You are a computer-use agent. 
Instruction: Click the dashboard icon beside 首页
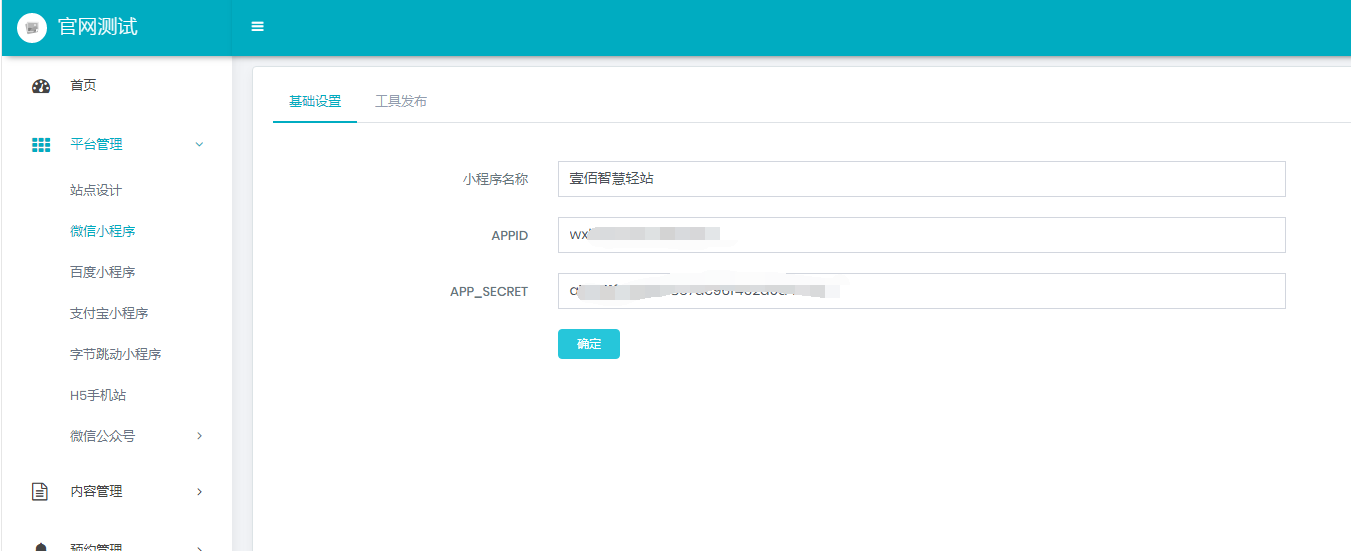coord(41,86)
